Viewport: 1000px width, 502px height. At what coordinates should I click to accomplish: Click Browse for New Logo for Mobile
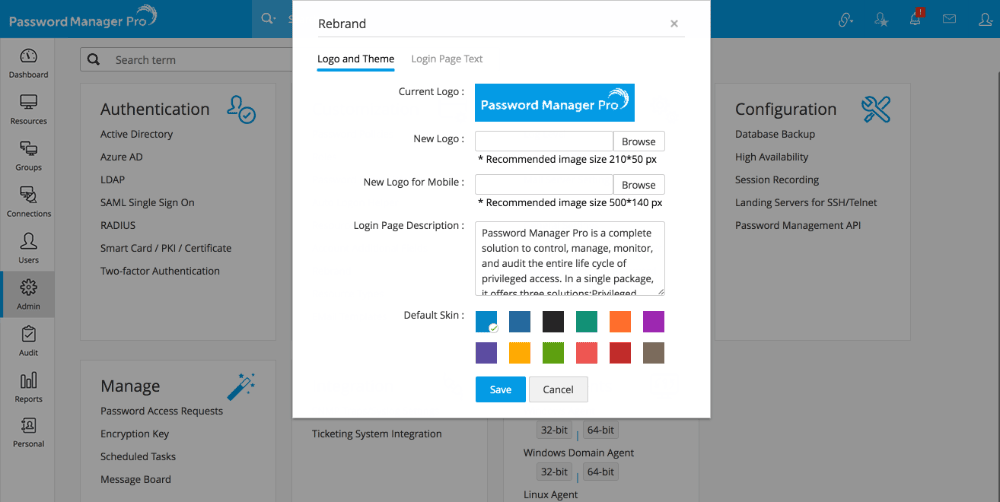pos(638,185)
